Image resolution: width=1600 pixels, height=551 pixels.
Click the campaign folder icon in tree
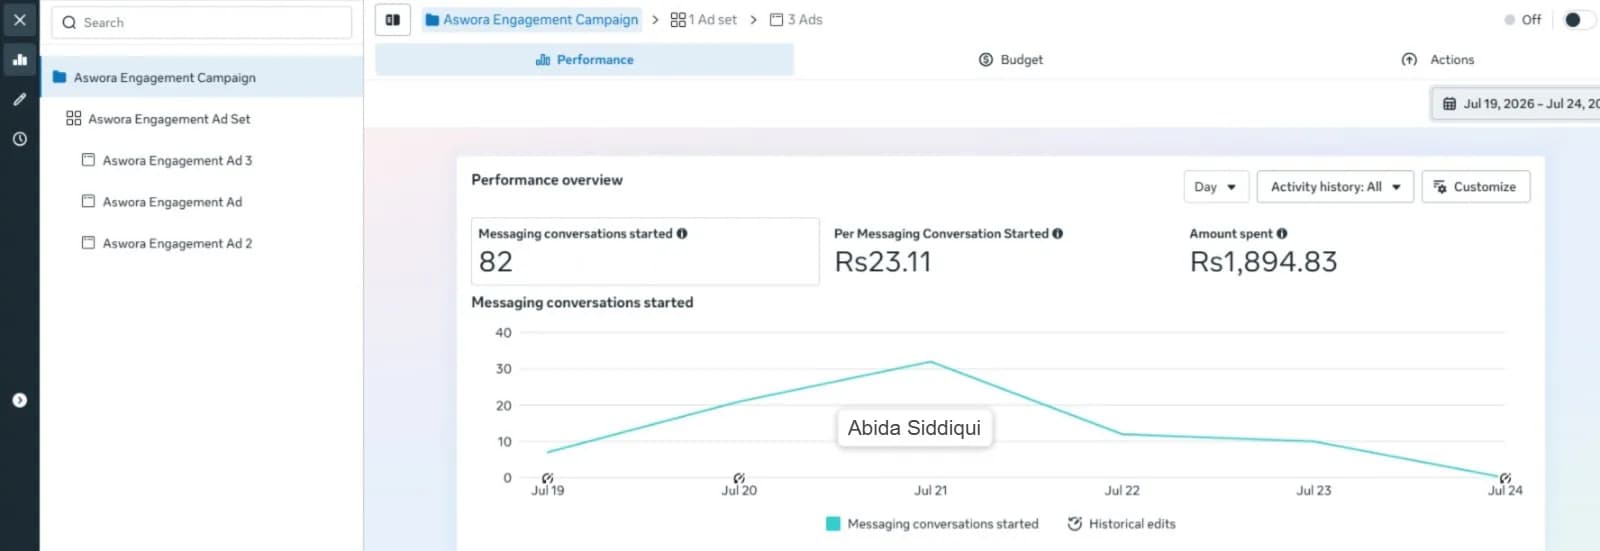pyautogui.click(x=59, y=77)
